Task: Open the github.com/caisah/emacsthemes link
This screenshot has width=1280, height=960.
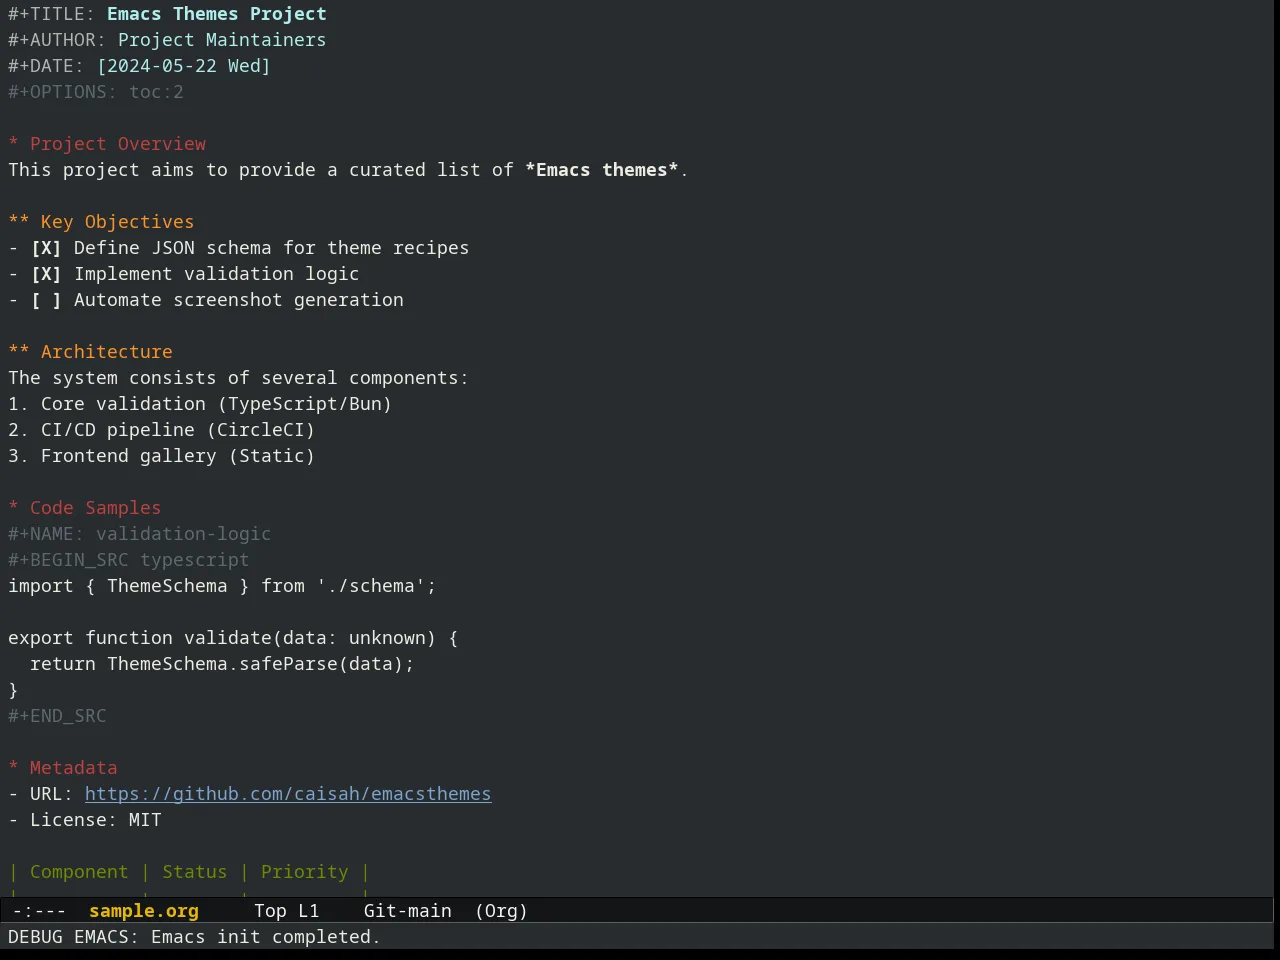Action: [288, 794]
